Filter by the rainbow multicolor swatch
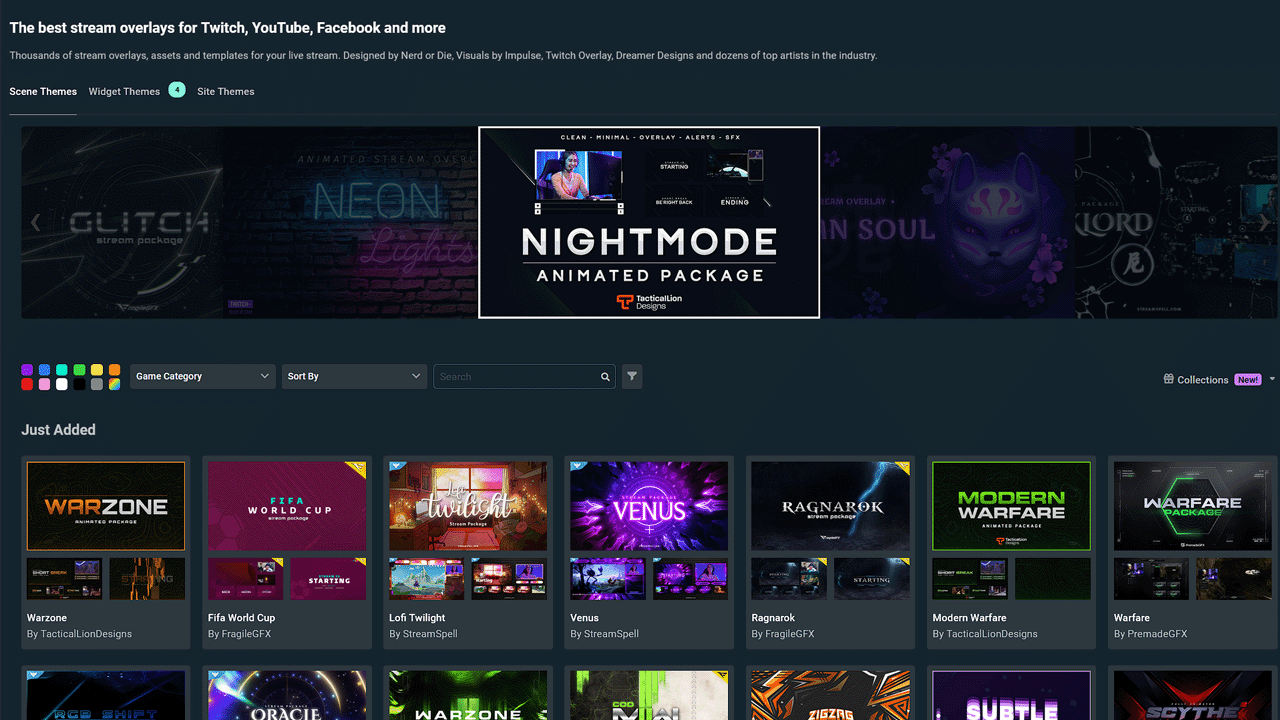Image resolution: width=1280 pixels, height=720 pixels. coord(114,384)
